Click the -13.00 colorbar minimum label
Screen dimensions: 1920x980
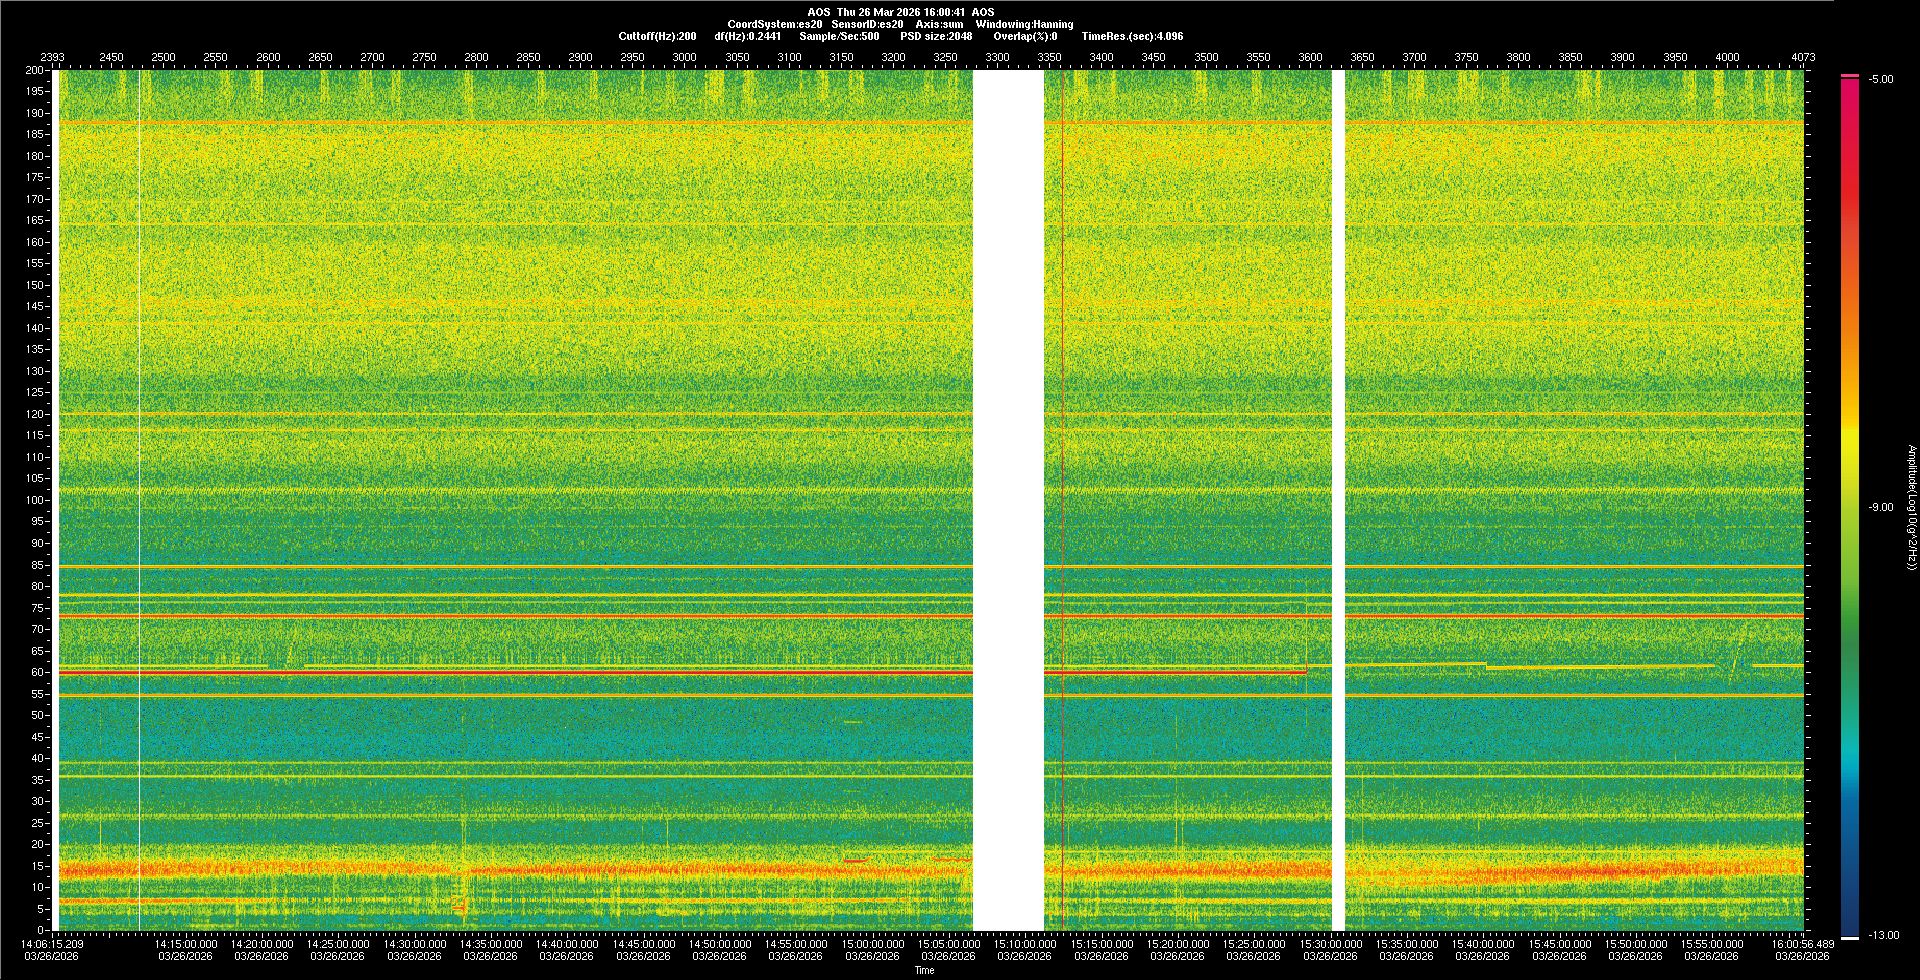(1883, 935)
